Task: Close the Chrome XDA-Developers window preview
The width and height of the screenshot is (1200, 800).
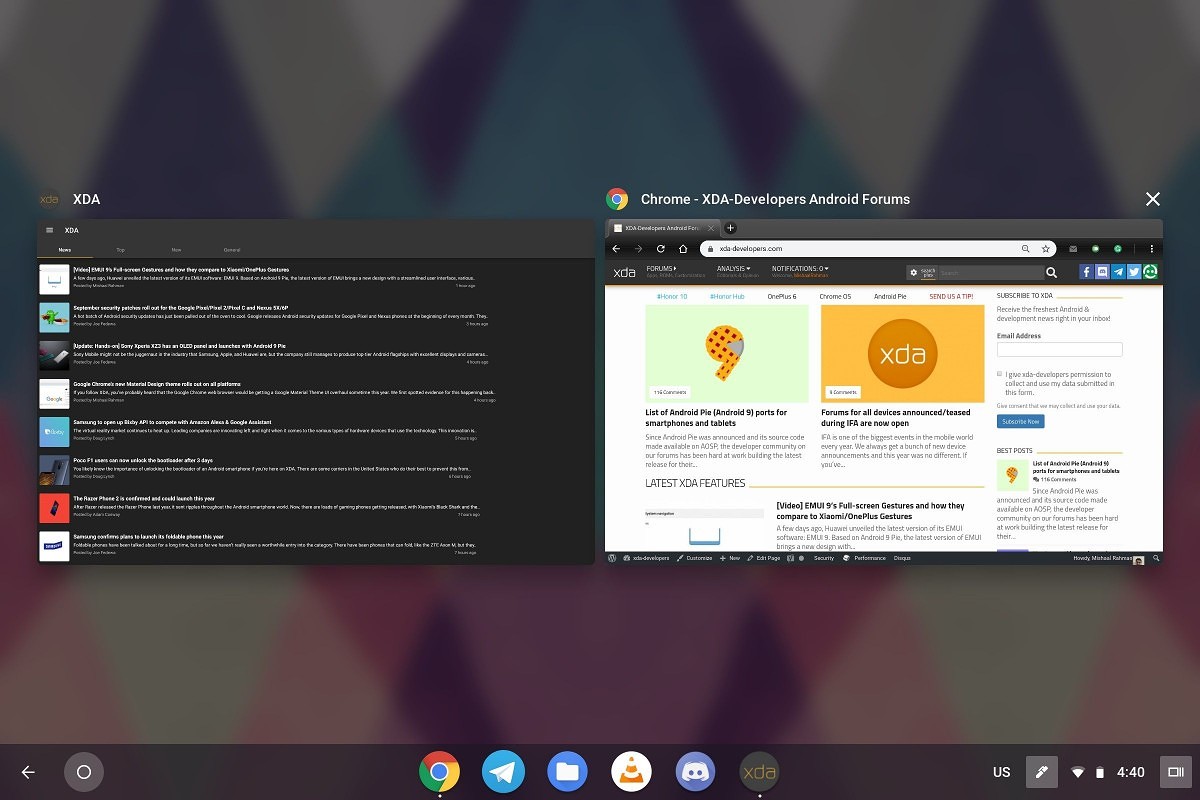Action: pos(1152,199)
